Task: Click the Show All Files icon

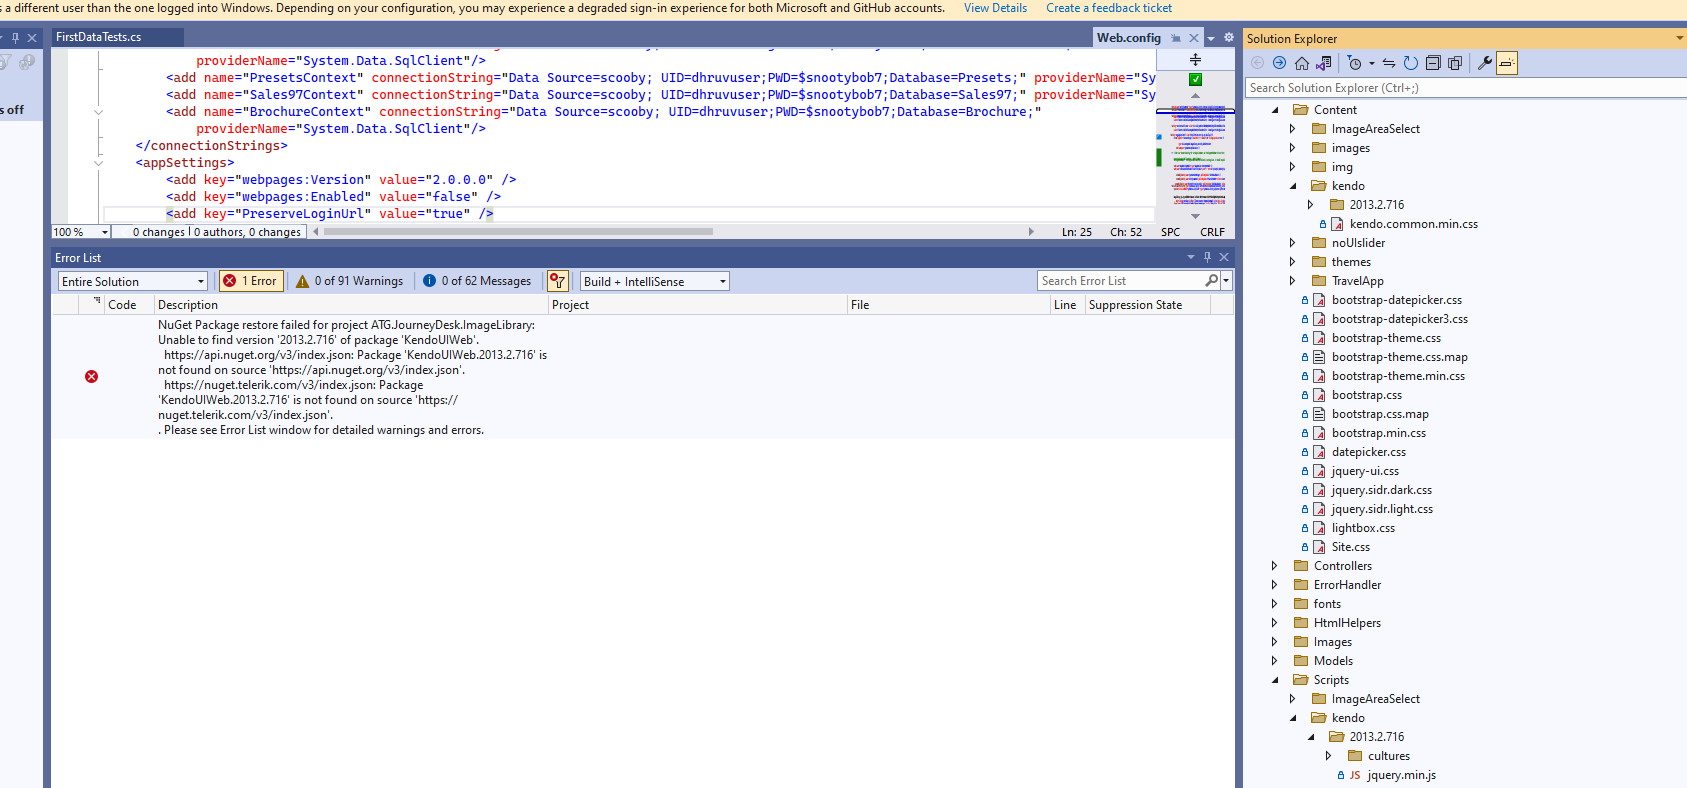Action: [x=1455, y=63]
